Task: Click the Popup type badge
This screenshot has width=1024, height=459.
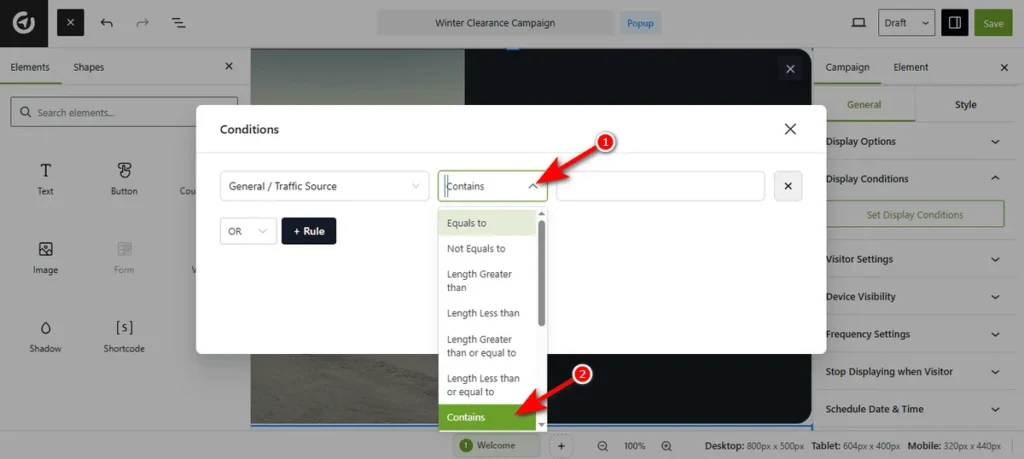Action: 640,23
